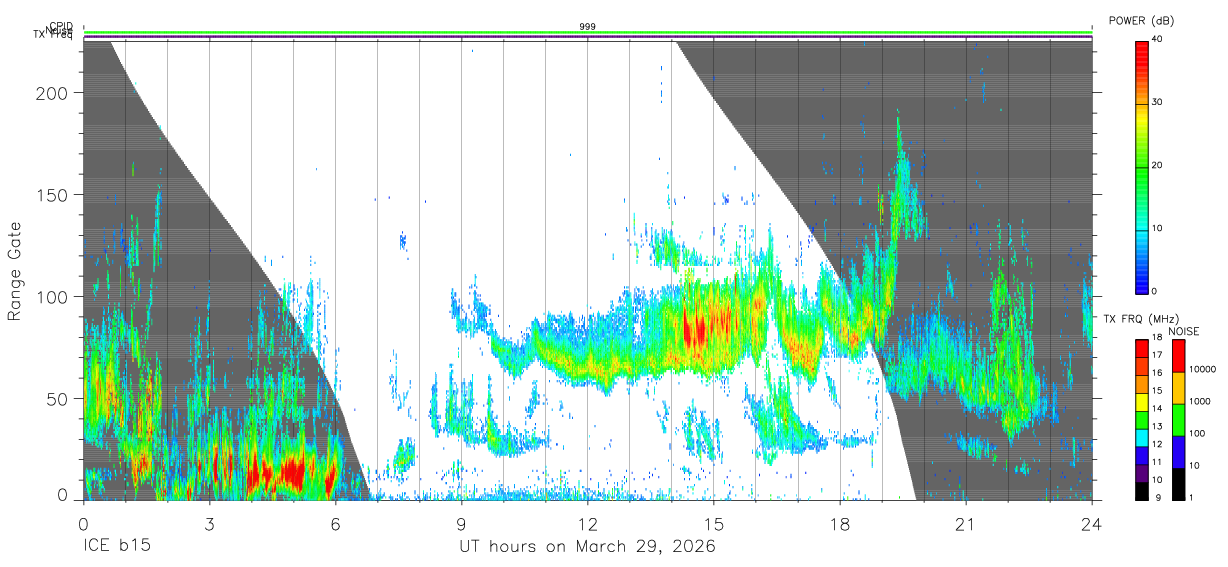Click the 'POWER (dB)' legend title
This screenshot has width=1228, height=567.
1141,21
